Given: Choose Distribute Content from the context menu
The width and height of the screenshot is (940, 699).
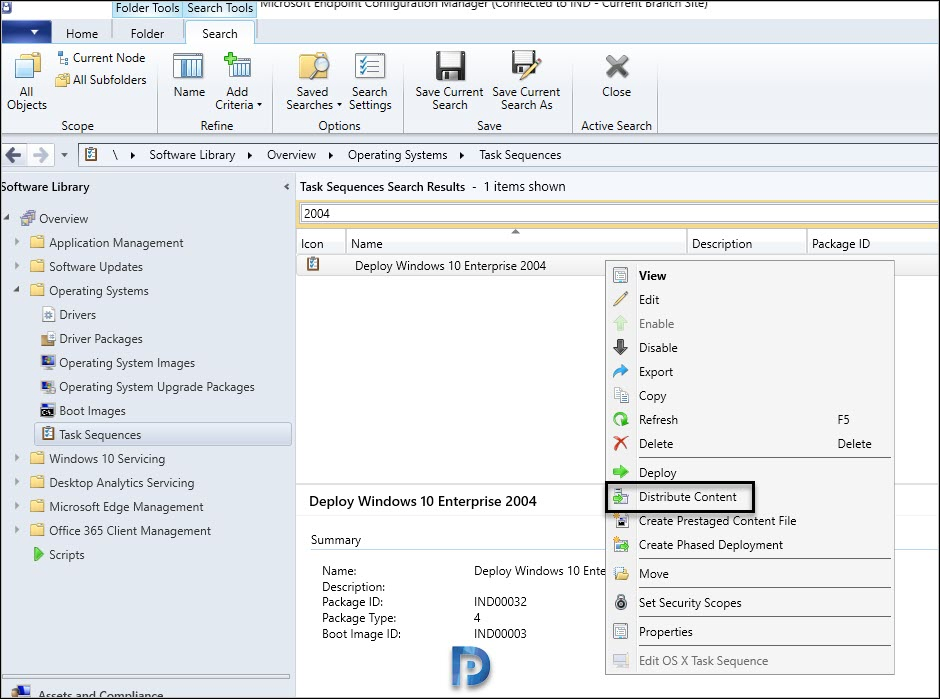Looking at the screenshot, I should (749, 497).
